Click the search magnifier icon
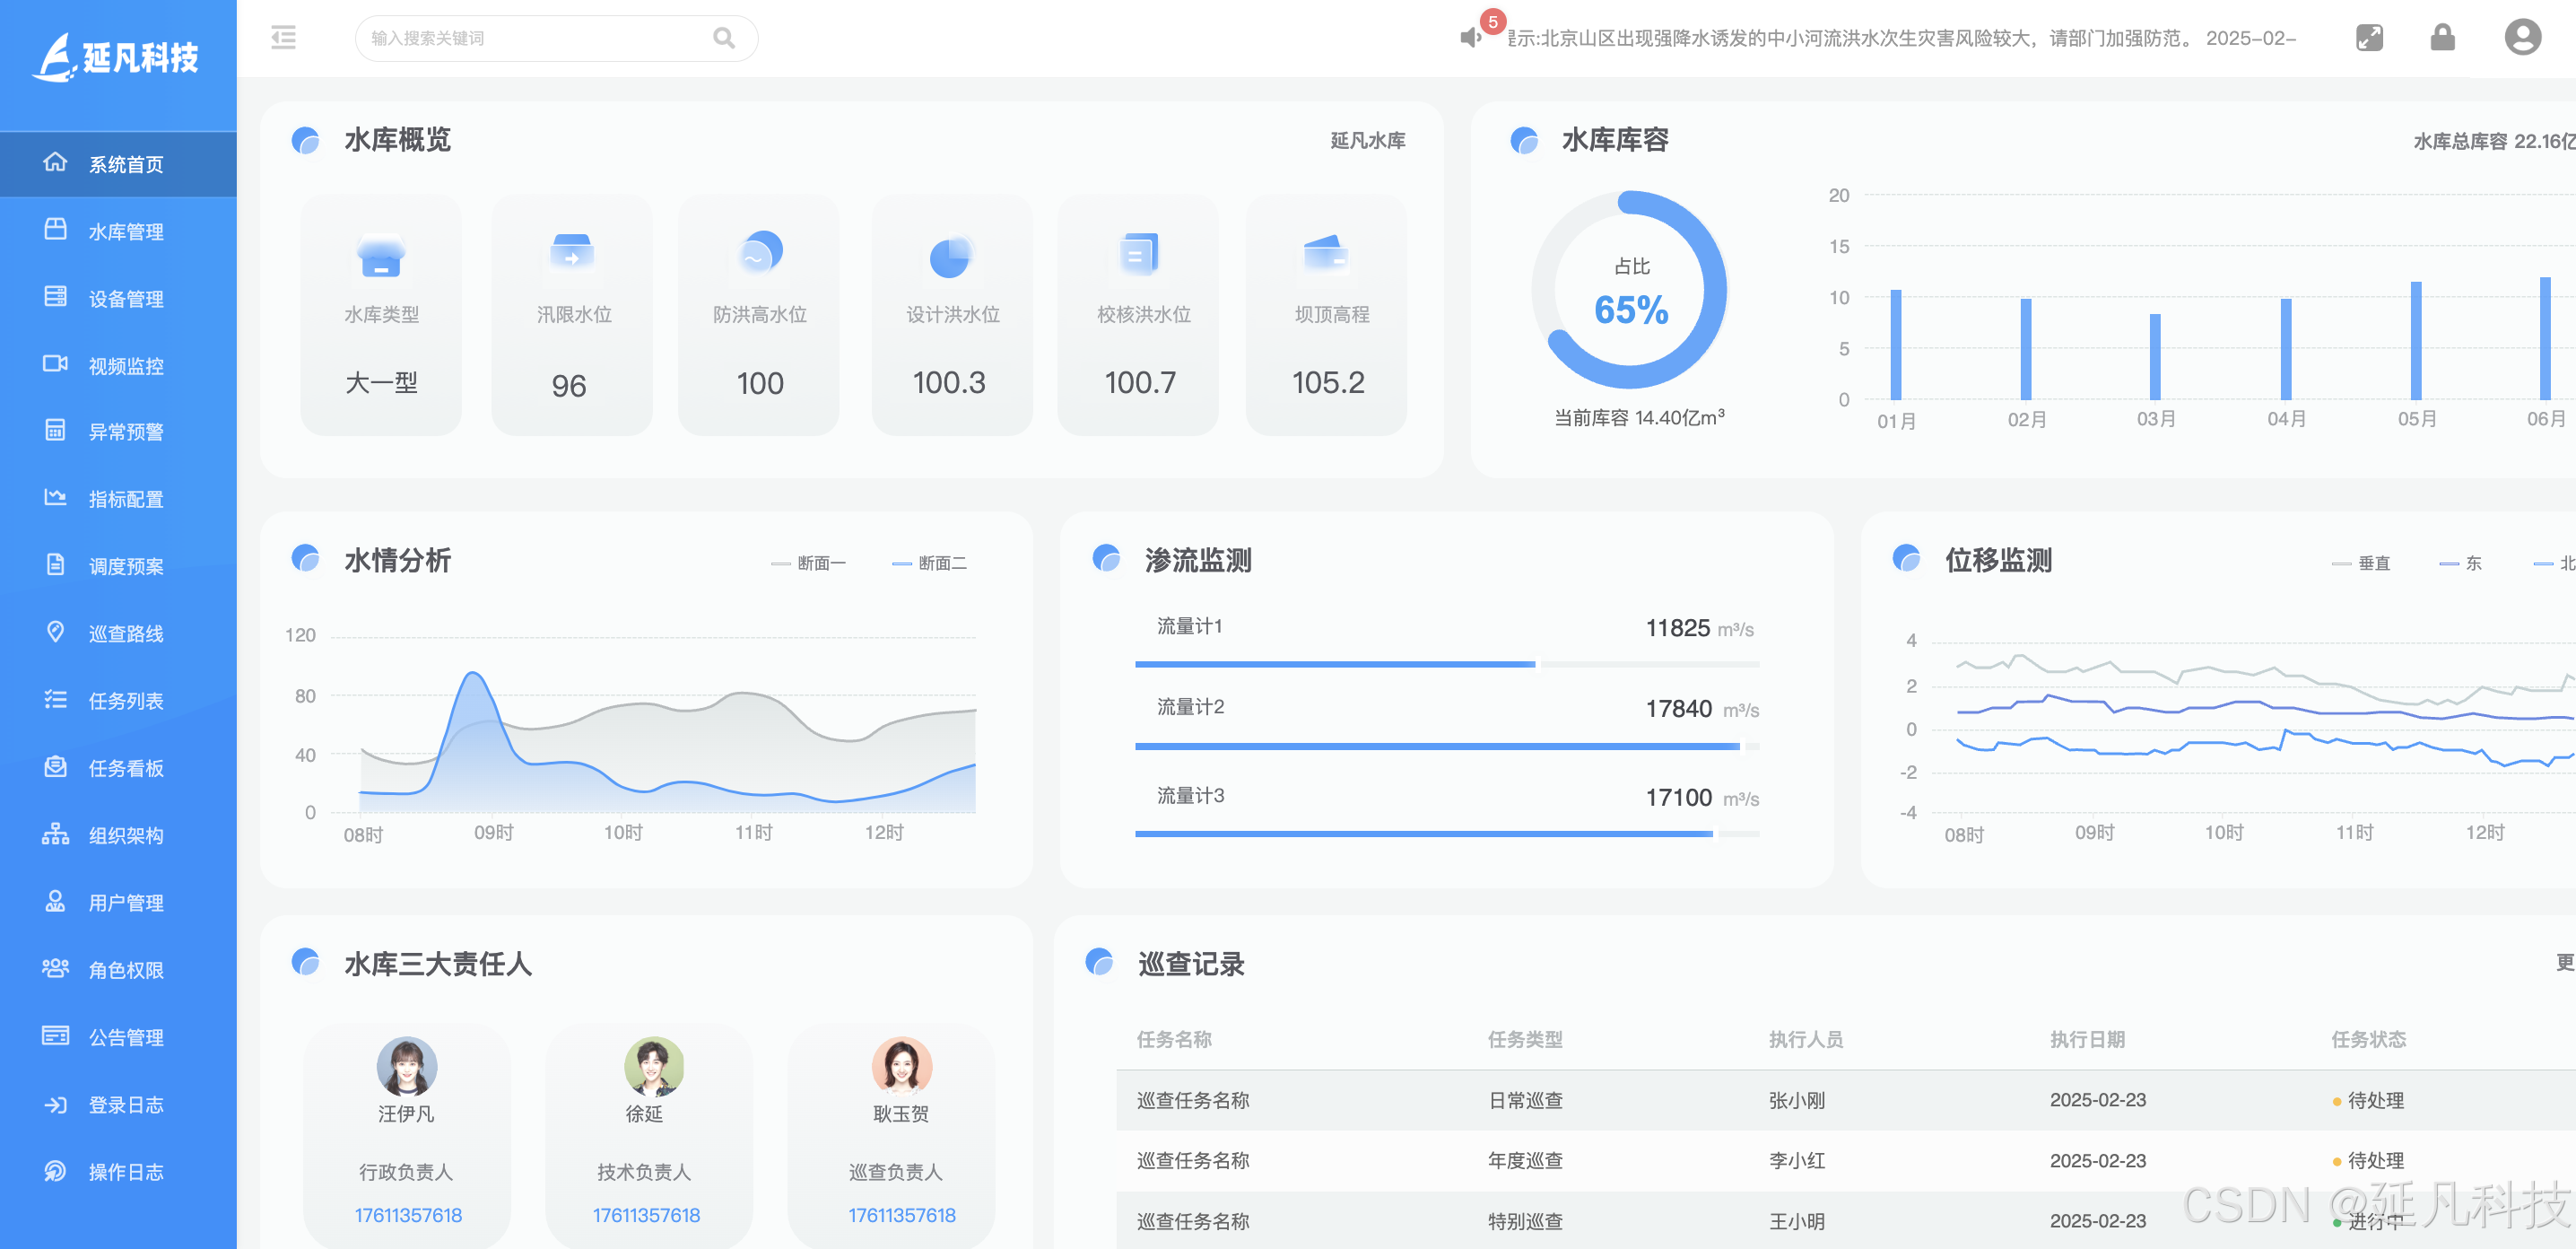The width and height of the screenshot is (2576, 1249). click(723, 38)
